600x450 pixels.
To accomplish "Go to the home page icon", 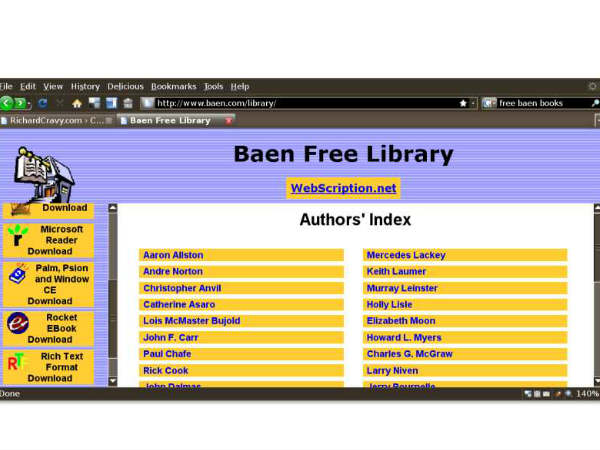I will [x=77, y=103].
